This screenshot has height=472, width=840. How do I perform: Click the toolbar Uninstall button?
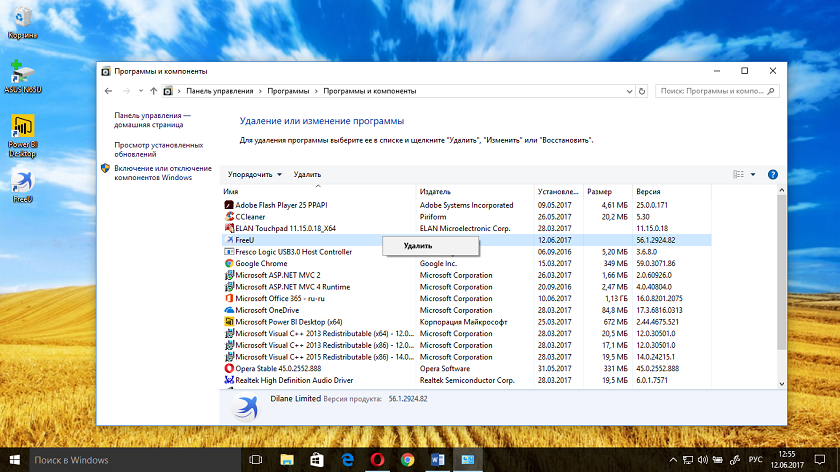pyautogui.click(x=307, y=175)
